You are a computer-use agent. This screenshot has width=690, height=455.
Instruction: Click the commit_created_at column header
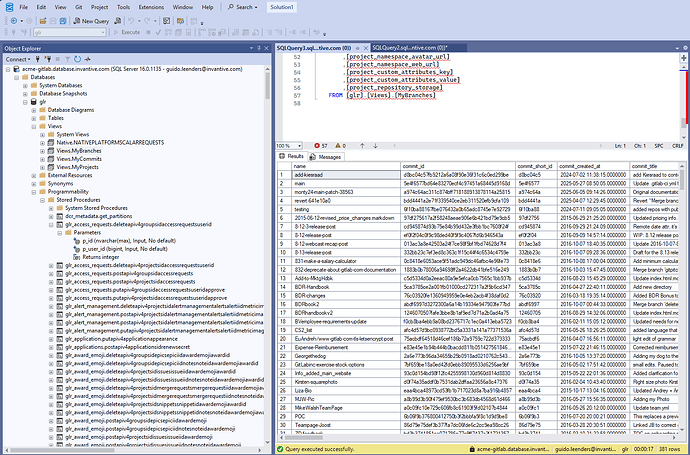click(x=593, y=166)
